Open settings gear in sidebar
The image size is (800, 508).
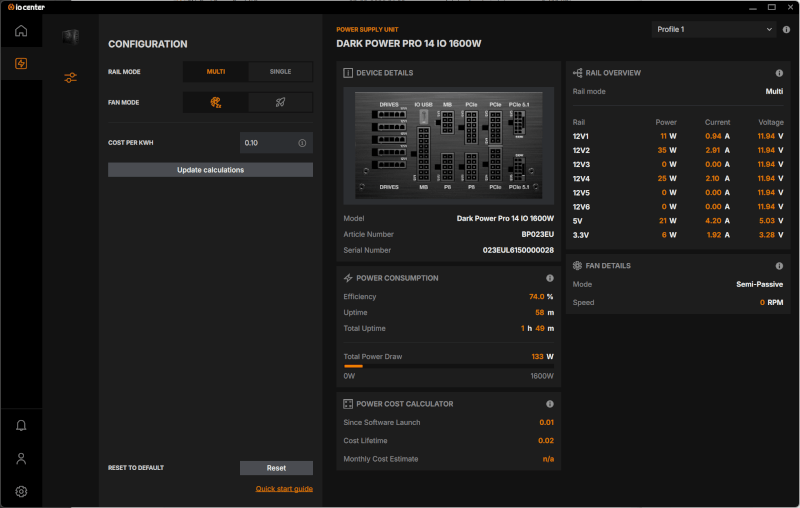point(21,491)
